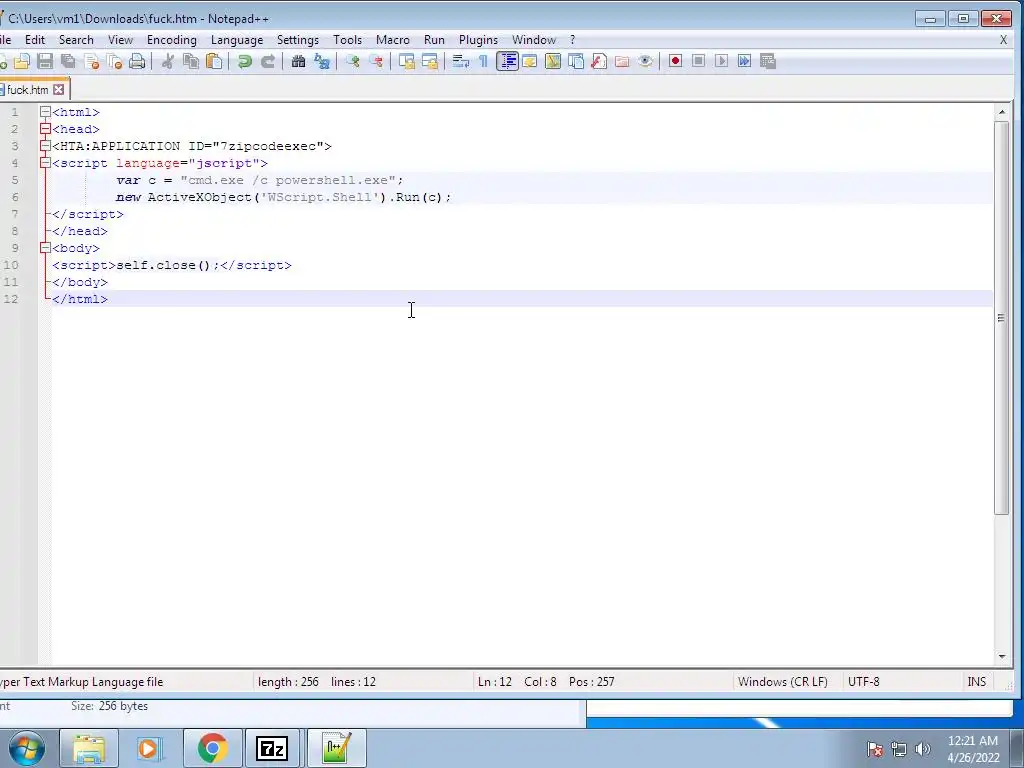
Task: Open the ? help menu
Action: pyautogui.click(x=573, y=40)
